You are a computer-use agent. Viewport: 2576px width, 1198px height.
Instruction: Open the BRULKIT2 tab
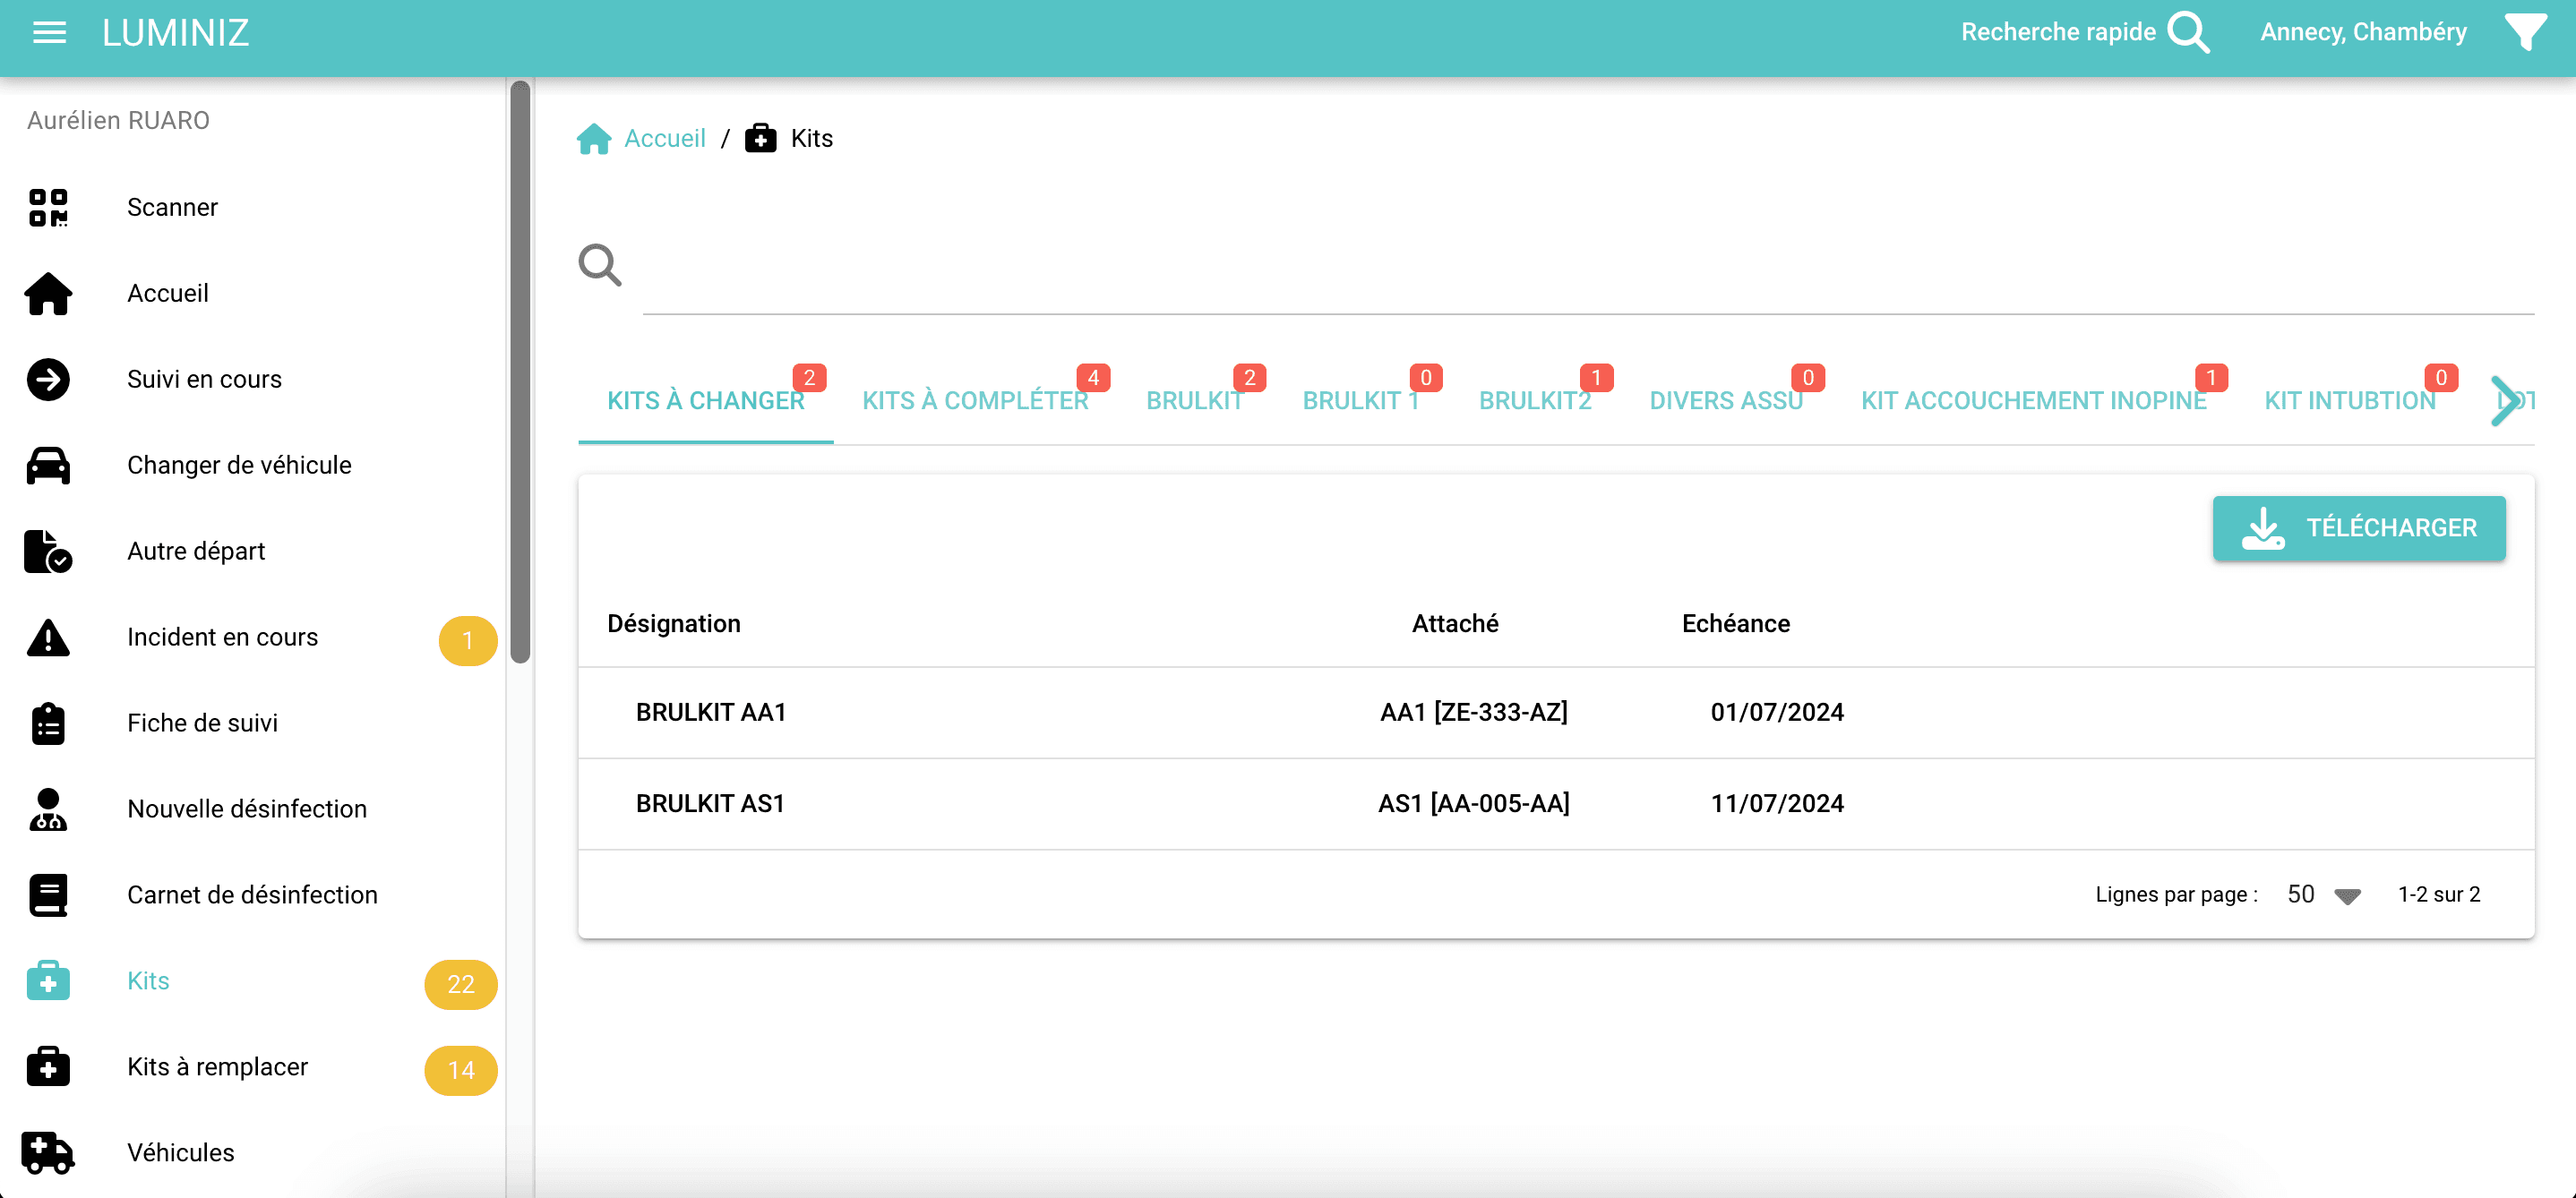[x=1535, y=399]
